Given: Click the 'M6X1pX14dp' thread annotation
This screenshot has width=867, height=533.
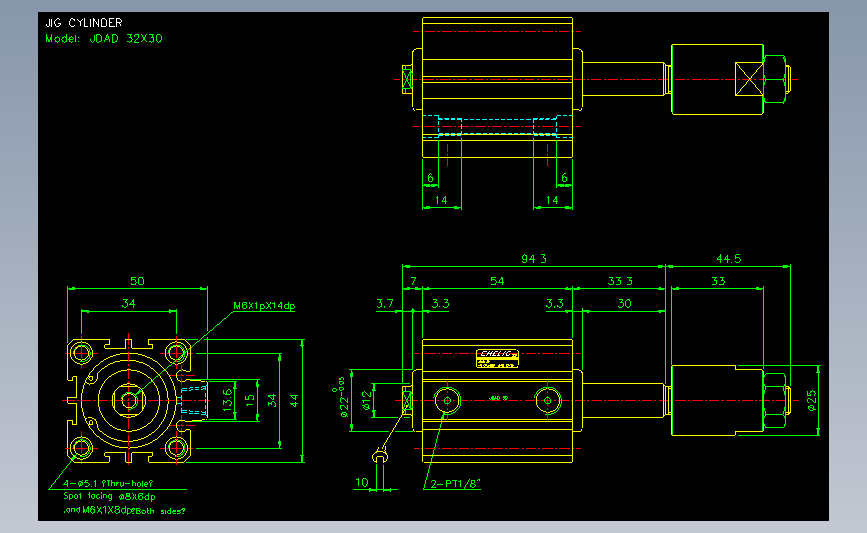Looking at the screenshot, I should coord(264,306).
